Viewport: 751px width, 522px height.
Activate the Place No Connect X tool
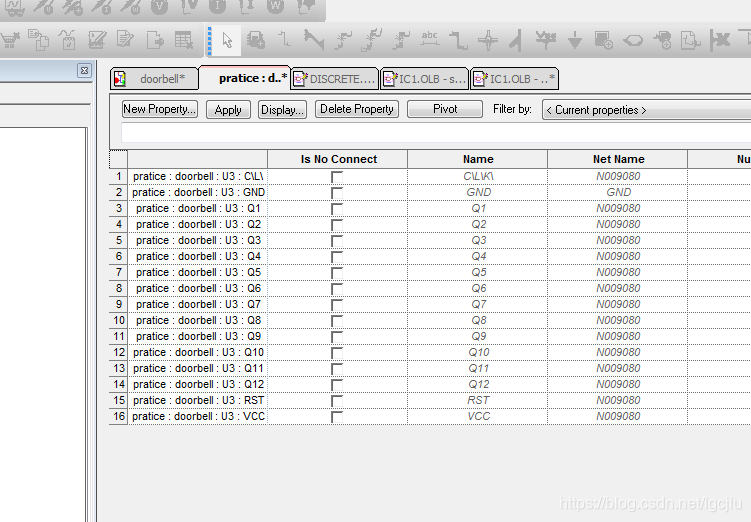click(x=720, y=40)
